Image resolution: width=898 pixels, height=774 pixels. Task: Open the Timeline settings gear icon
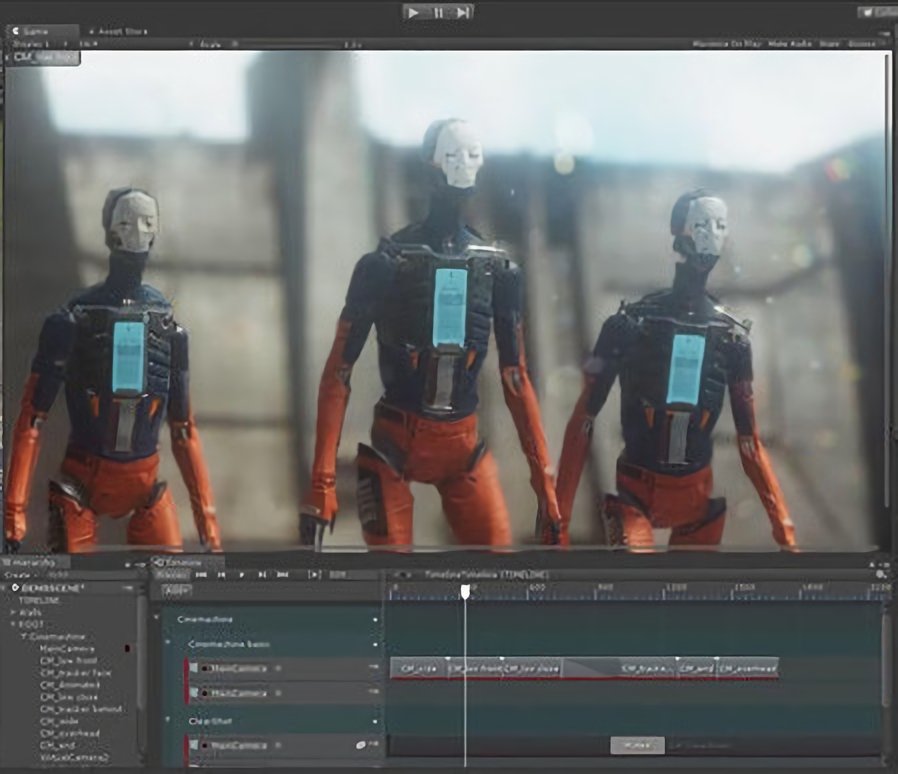tap(880, 575)
